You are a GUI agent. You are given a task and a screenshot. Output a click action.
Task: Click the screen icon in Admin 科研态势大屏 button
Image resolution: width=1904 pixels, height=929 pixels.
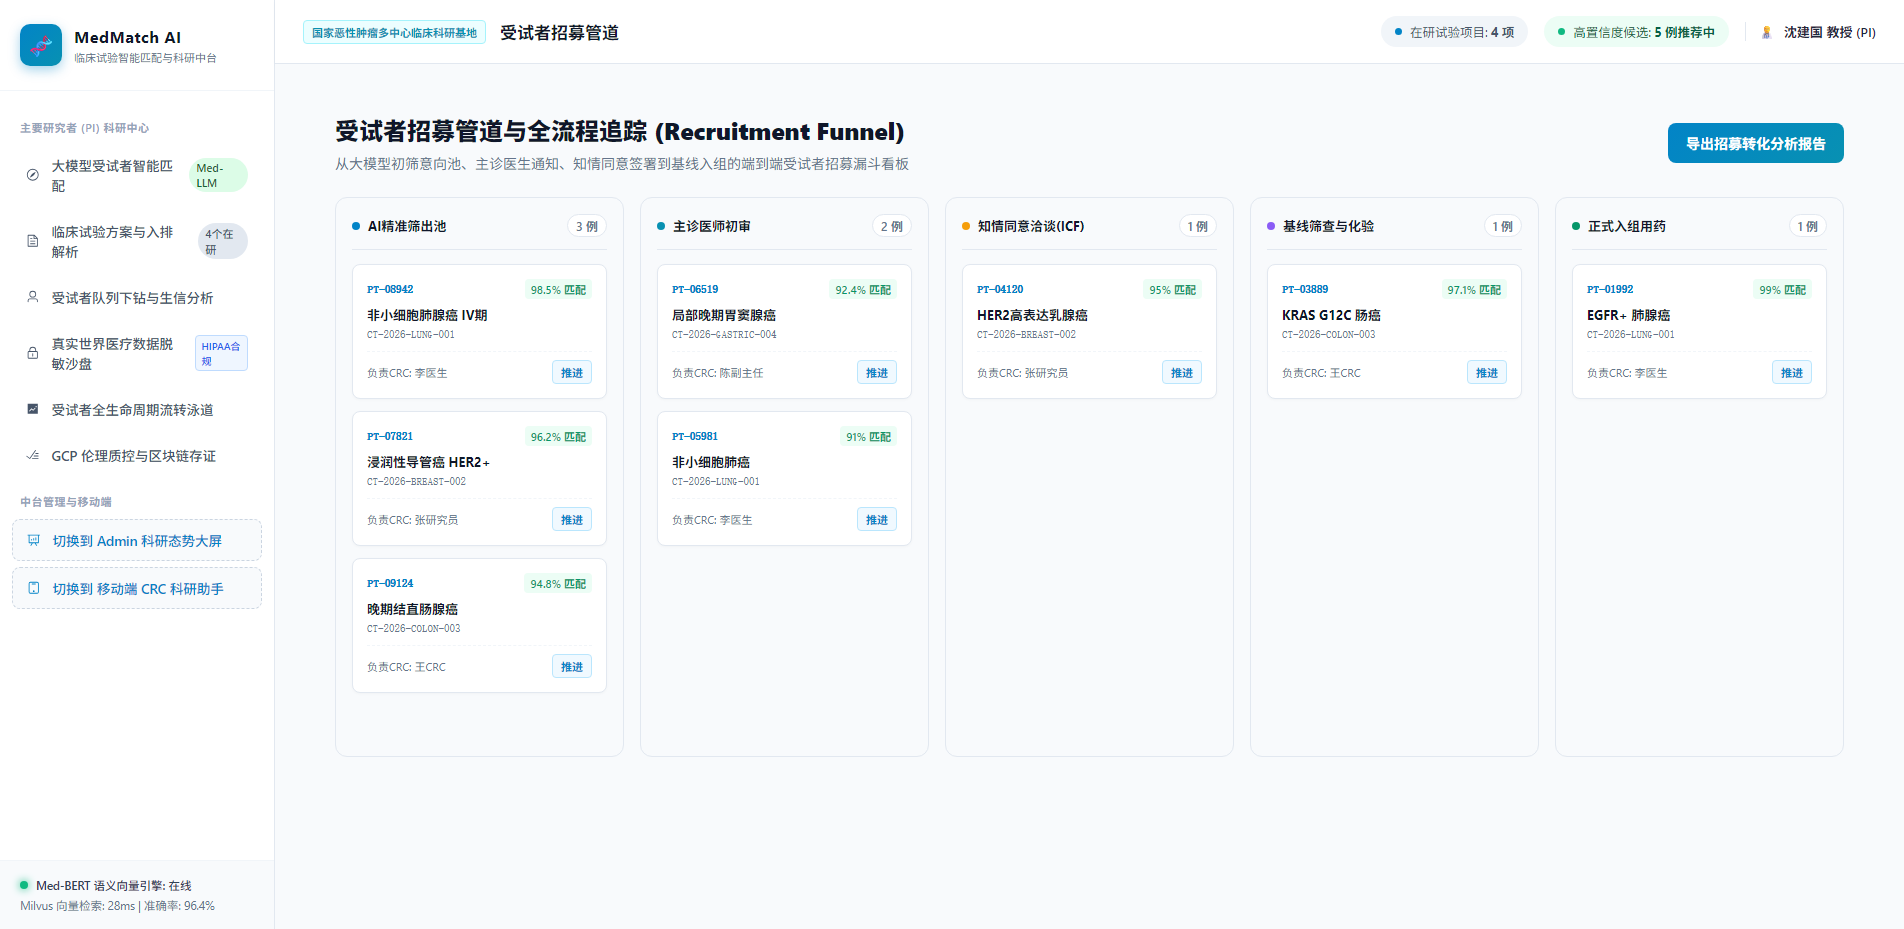pyautogui.click(x=34, y=540)
